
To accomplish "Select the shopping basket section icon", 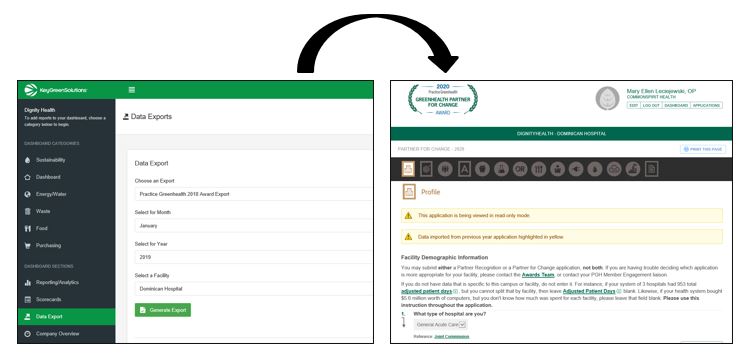I will [x=557, y=169].
